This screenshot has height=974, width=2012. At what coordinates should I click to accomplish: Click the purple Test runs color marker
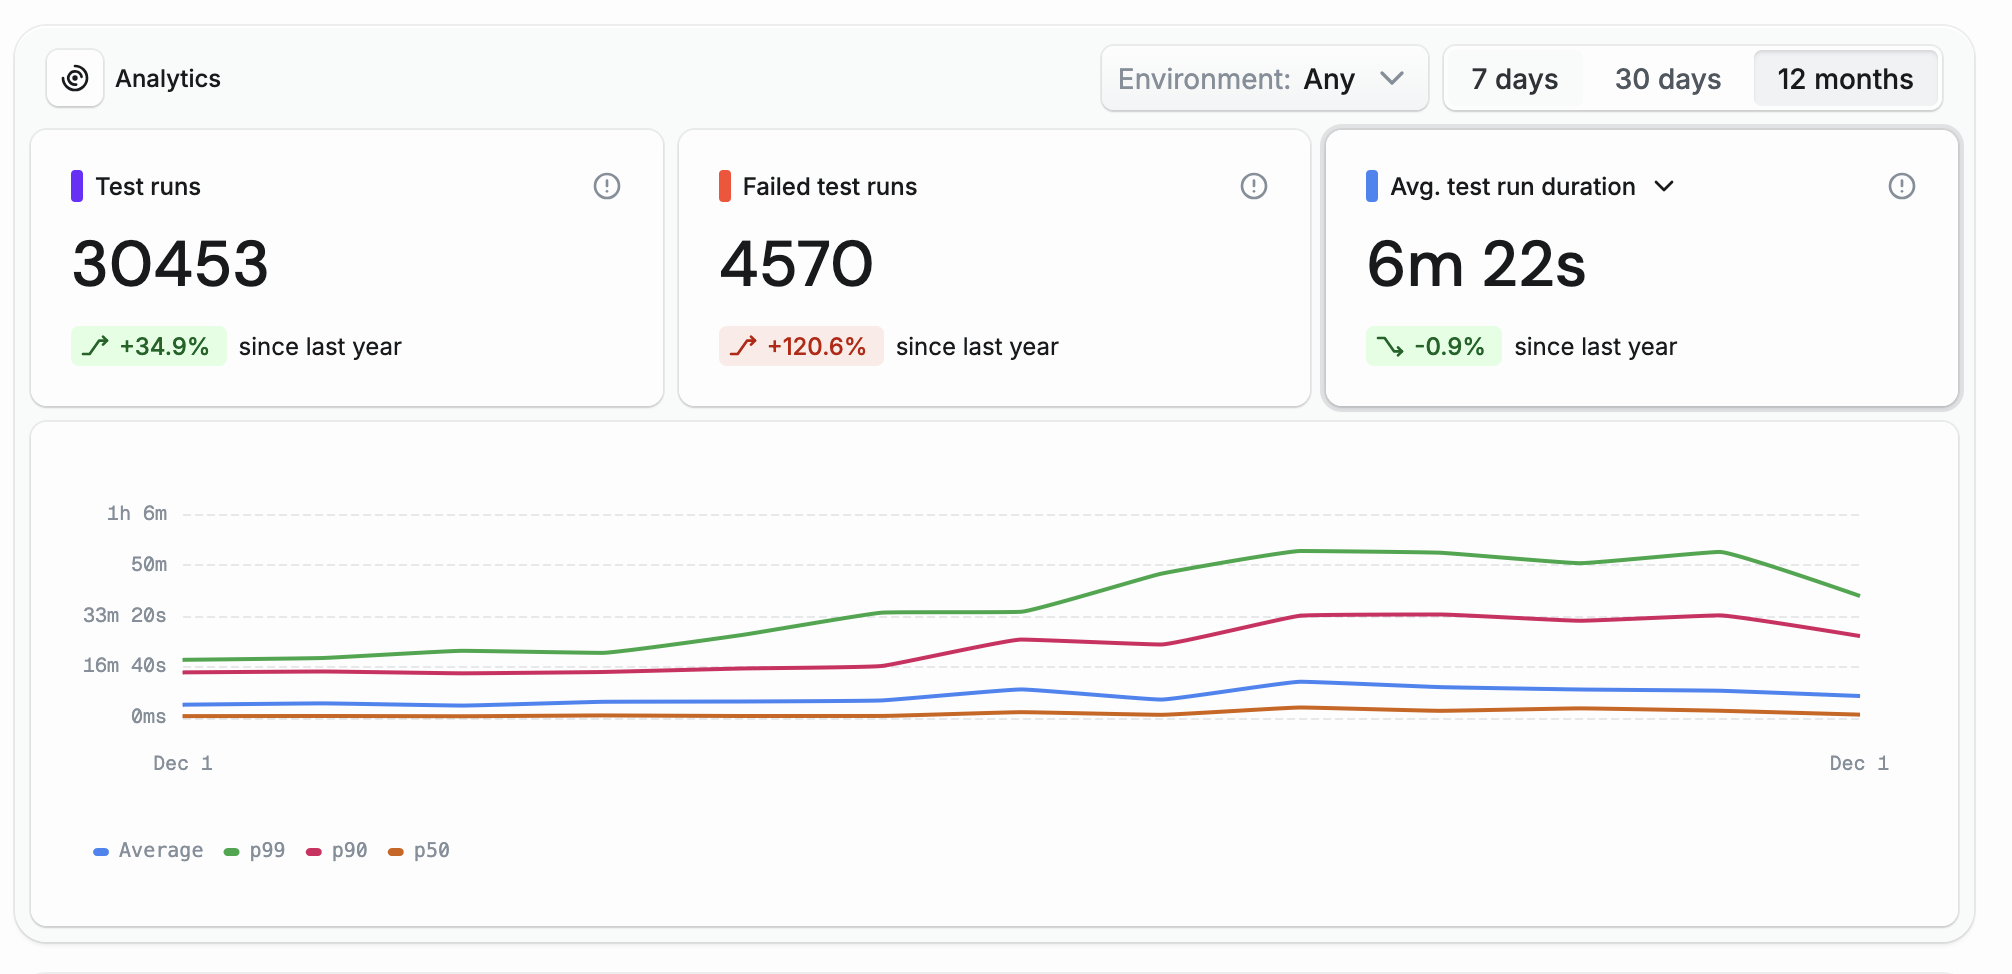pyautogui.click(x=77, y=186)
